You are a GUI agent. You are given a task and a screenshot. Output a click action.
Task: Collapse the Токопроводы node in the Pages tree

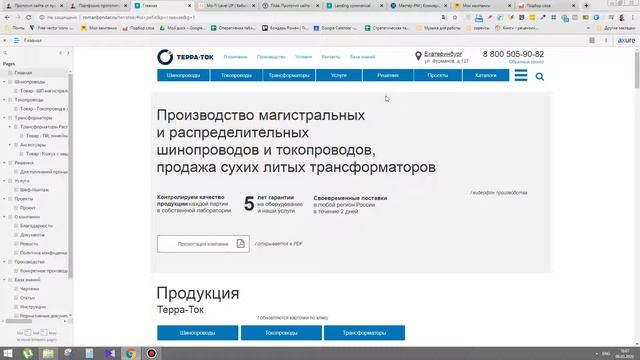pos(4,100)
